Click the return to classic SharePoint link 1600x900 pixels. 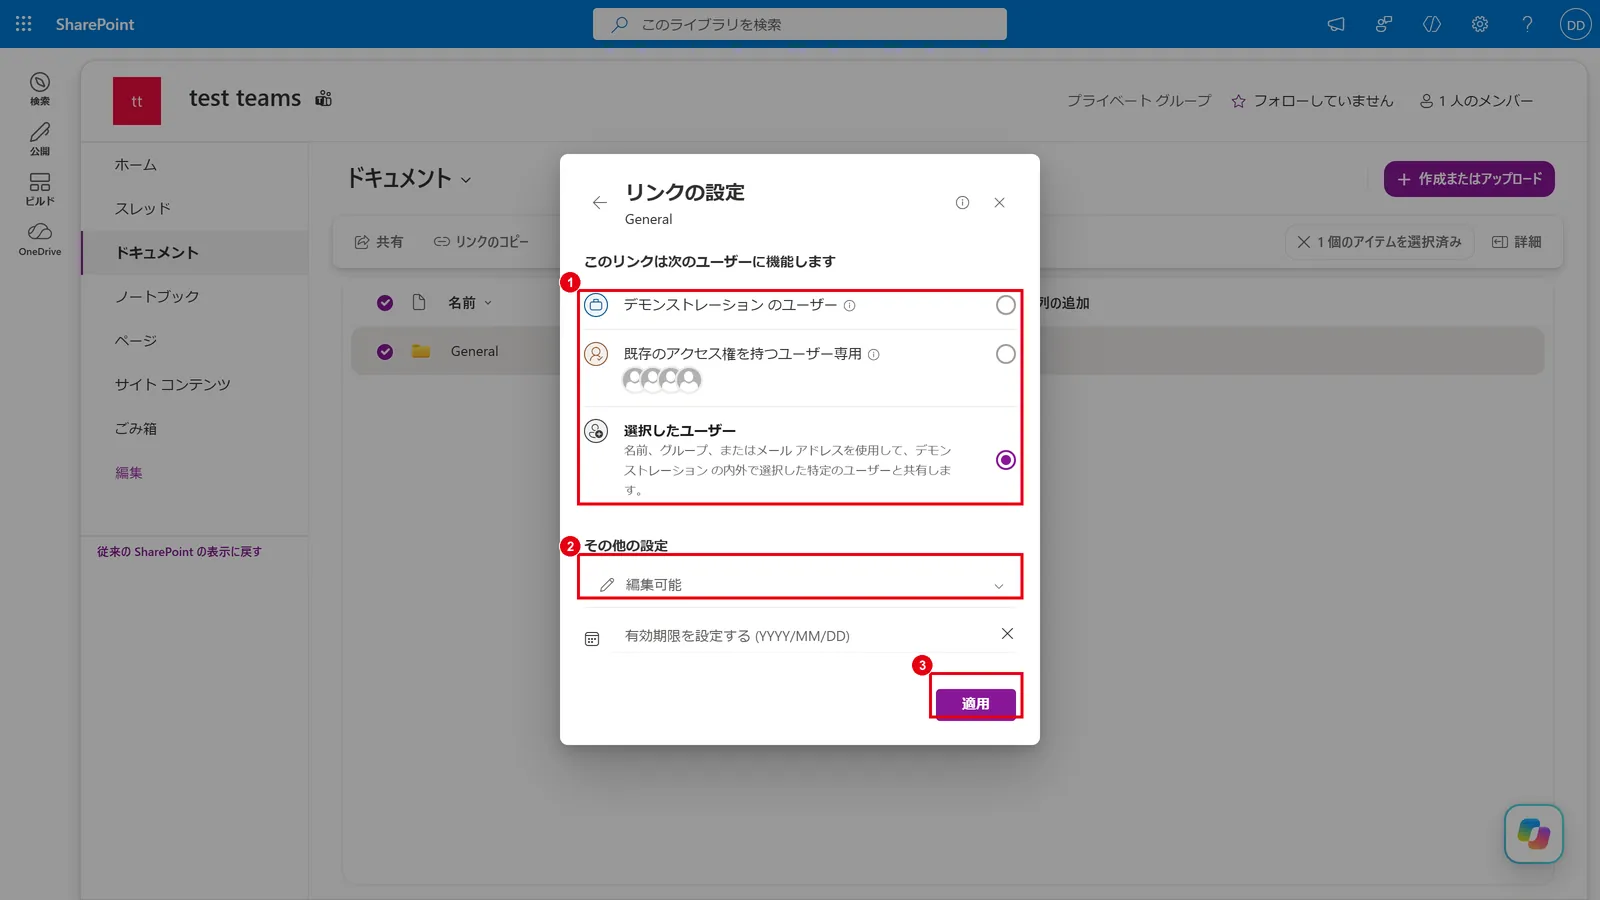tap(179, 552)
